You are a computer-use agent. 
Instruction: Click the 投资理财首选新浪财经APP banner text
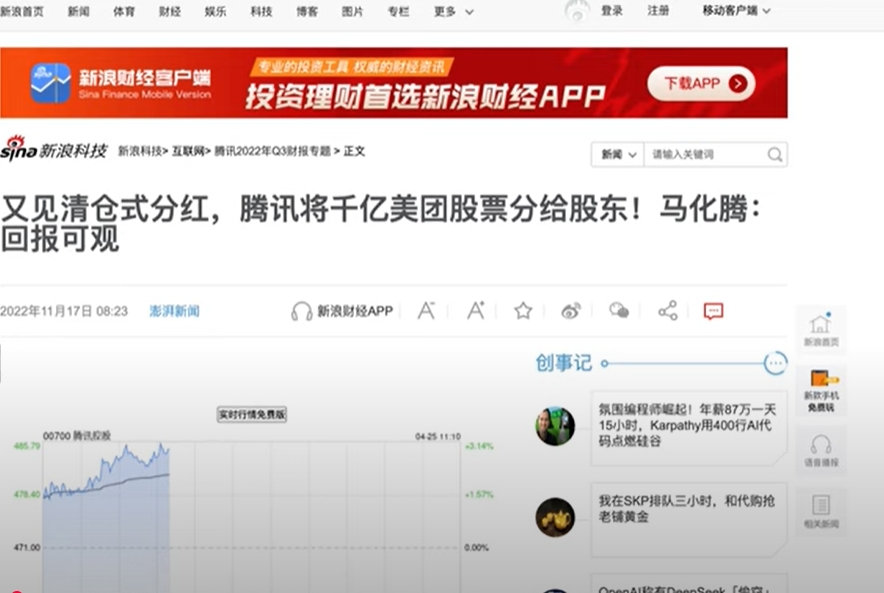pyautogui.click(x=426, y=96)
